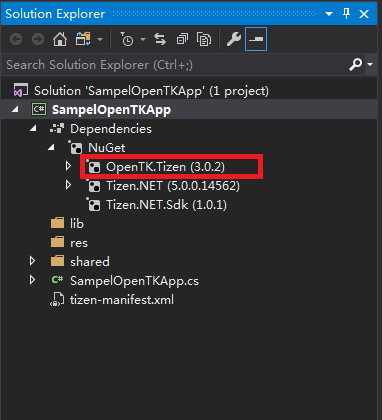The height and width of the screenshot is (420, 382).
Task: Select OpenTK.Tizen (3.0.2) package
Action: [x=165, y=167]
